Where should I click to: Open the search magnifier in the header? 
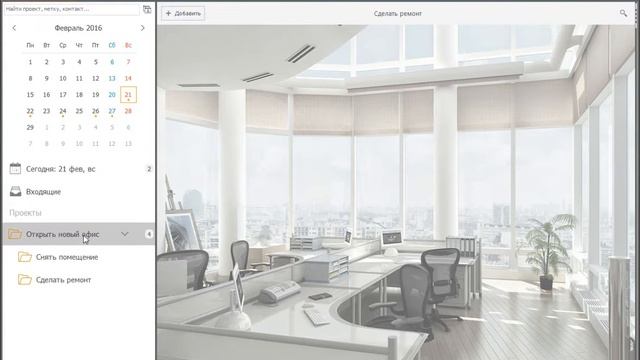(x=623, y=13)
